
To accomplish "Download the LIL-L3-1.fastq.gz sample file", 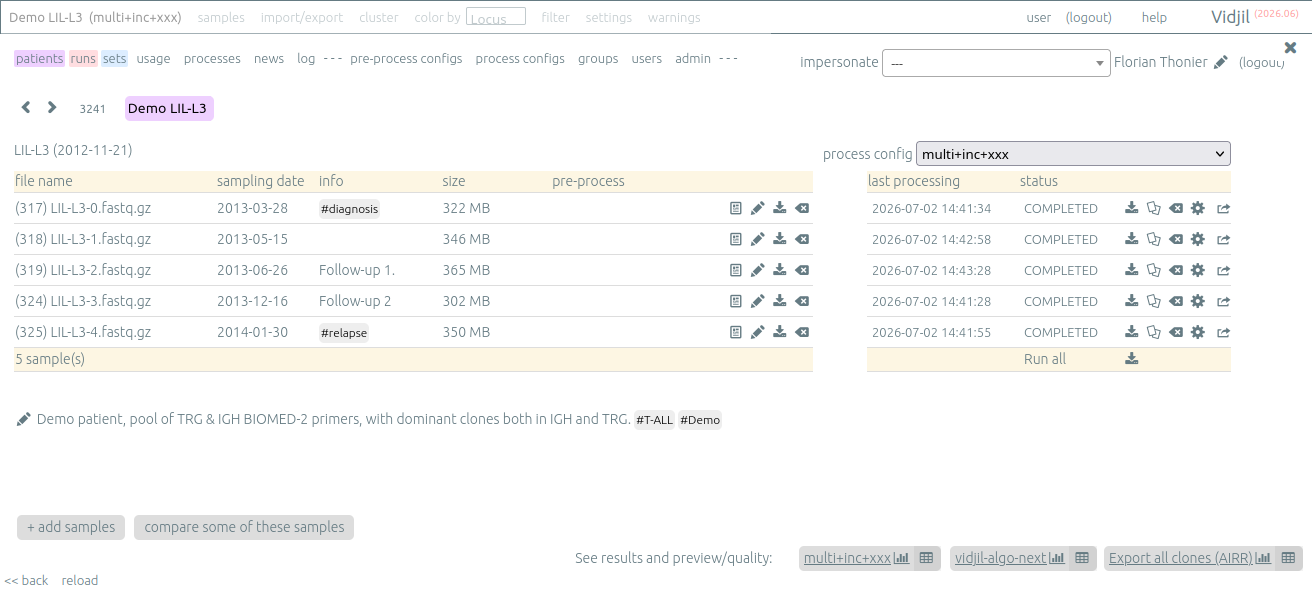I will point(779,240).
